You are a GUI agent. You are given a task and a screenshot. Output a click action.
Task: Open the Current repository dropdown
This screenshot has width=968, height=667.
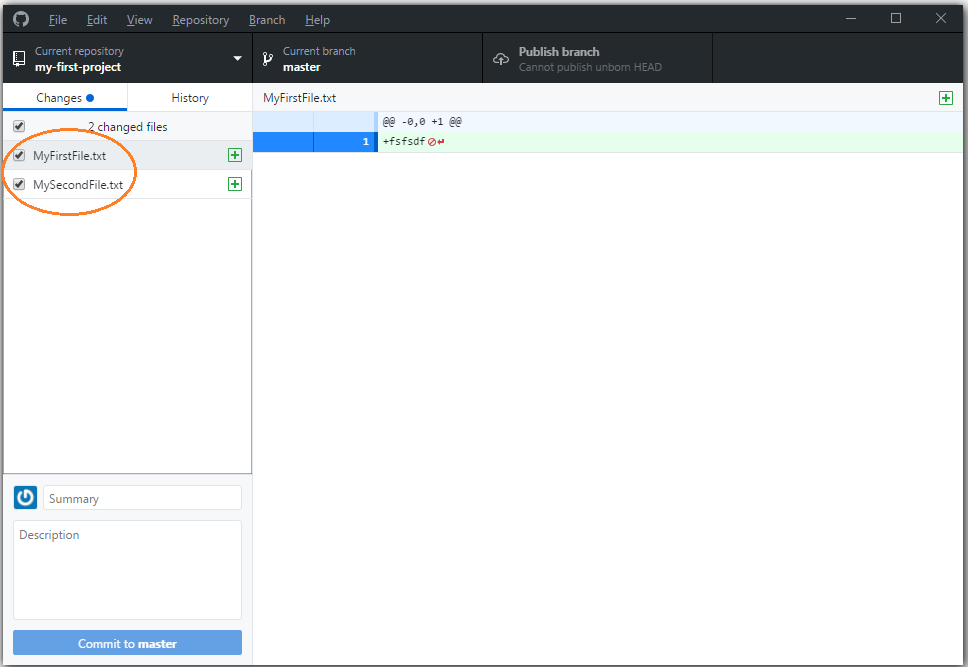point(128,58)
